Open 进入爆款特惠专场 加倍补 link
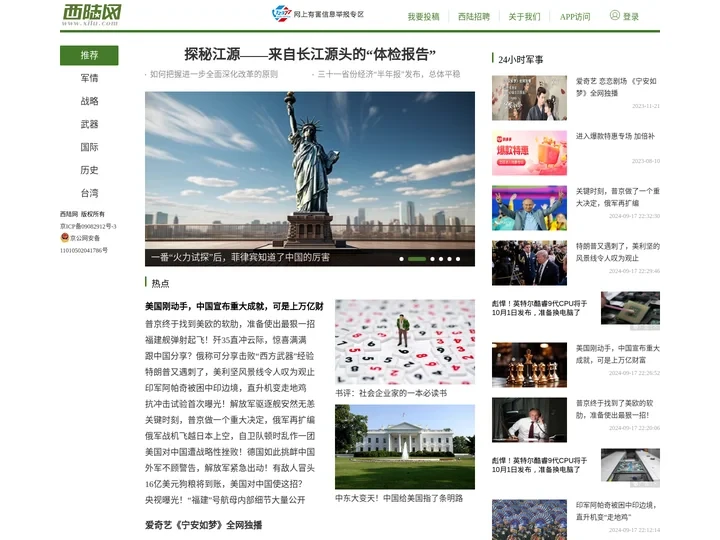This screenshot has height=540, width=720. click(615, 136)
